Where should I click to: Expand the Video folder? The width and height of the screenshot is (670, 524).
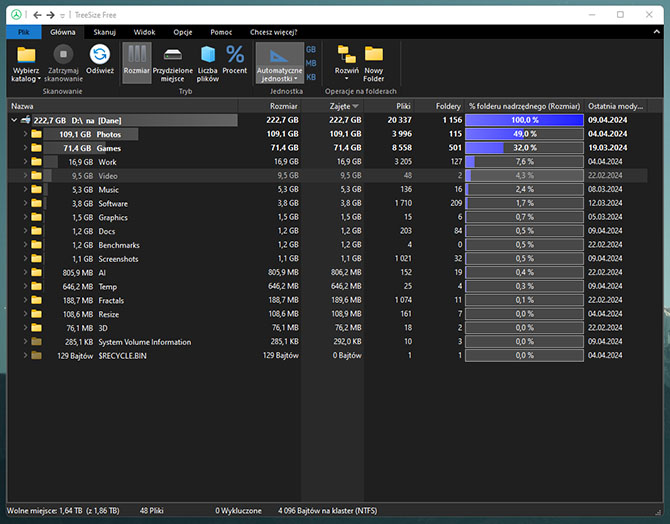[x=25, y=175]
